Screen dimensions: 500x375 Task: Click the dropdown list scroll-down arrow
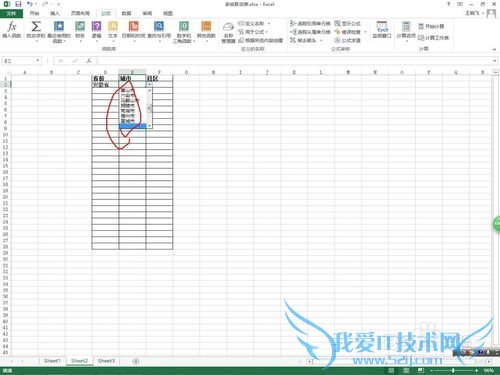tap(149, 126)
